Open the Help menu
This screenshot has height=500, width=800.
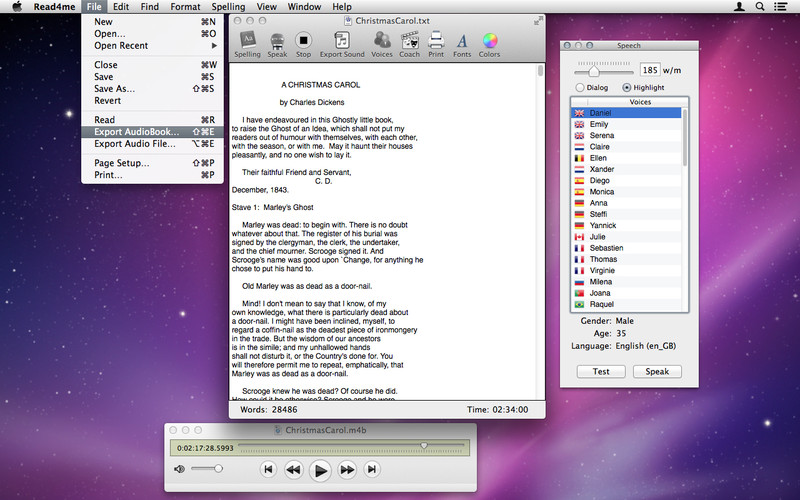[x=342, y=7]
